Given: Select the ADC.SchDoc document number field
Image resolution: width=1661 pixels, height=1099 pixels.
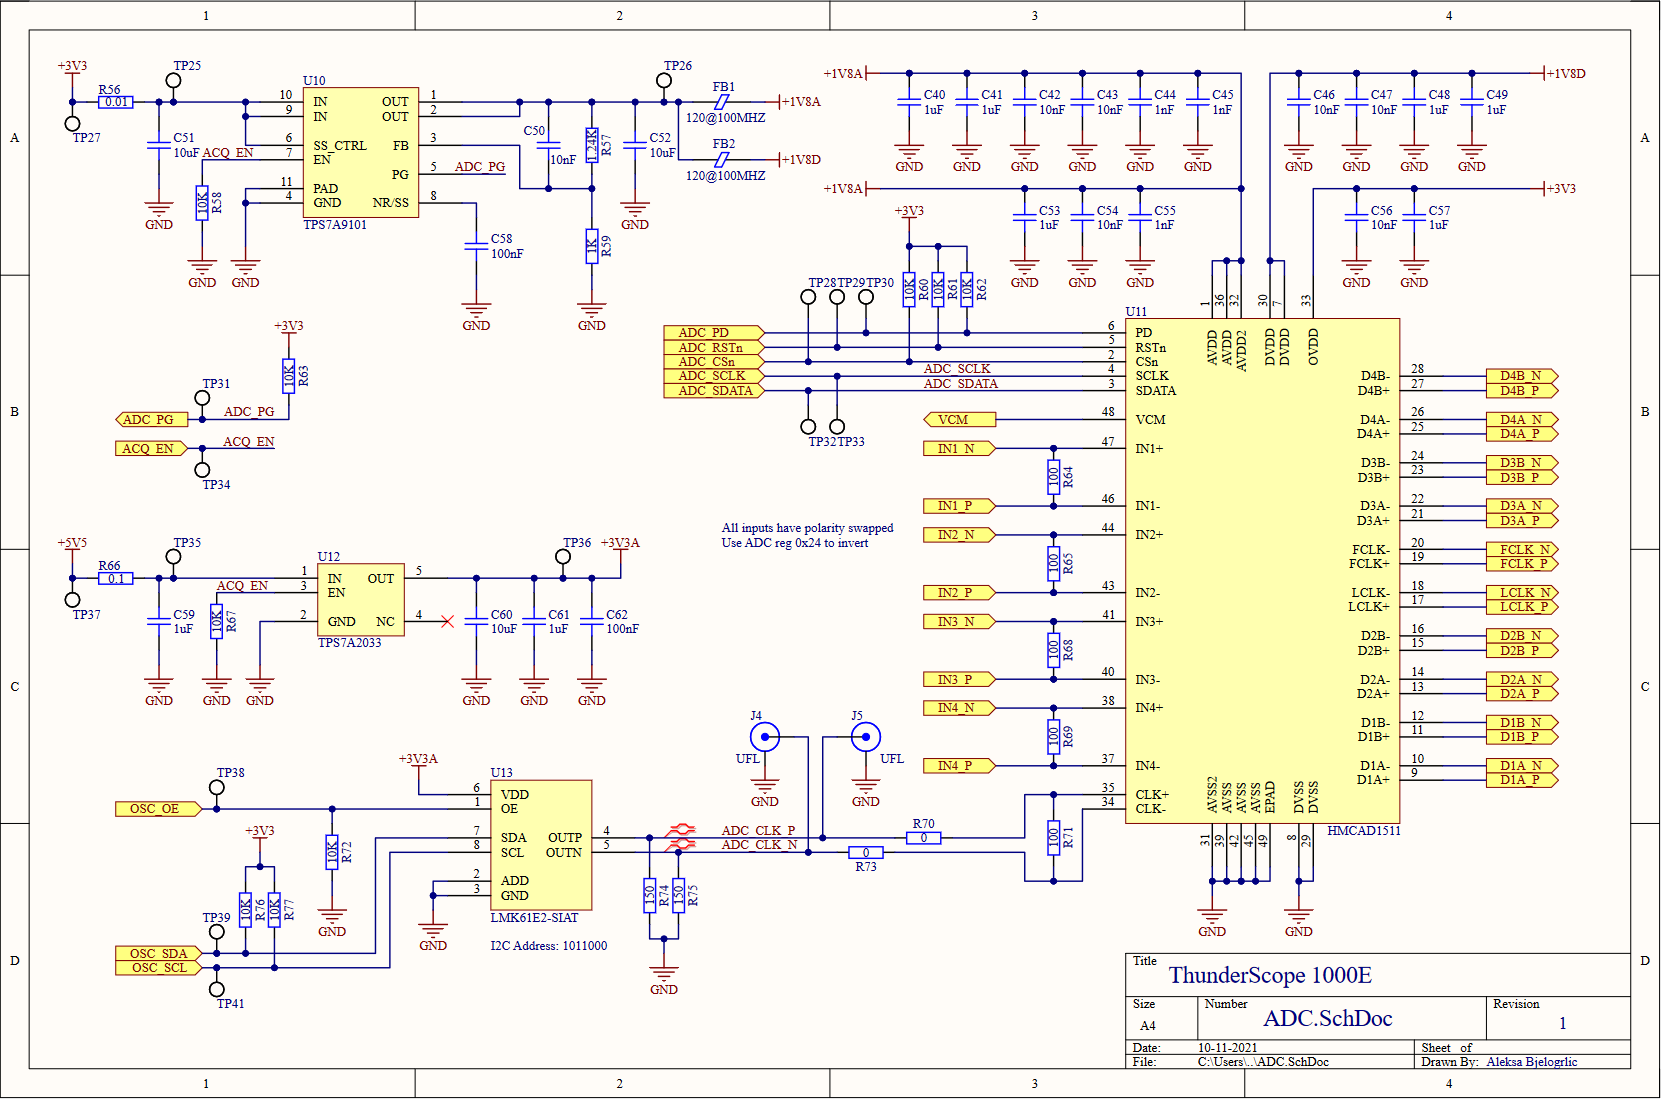Looking at the screenshot, I should coord(1327,1018).
